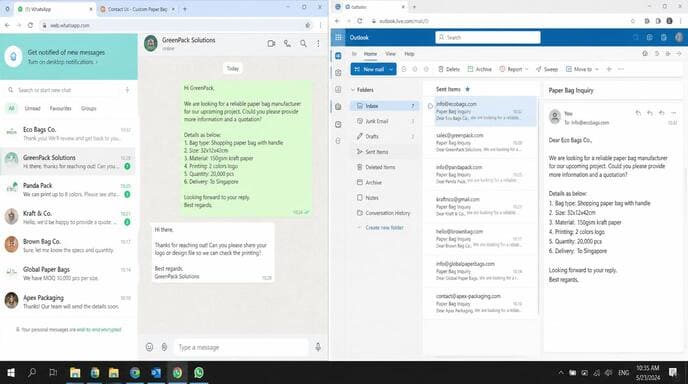Viewport: 688px width, 384px height.
Task: Open the Junk Email folder
Action: tap(385, 121)
